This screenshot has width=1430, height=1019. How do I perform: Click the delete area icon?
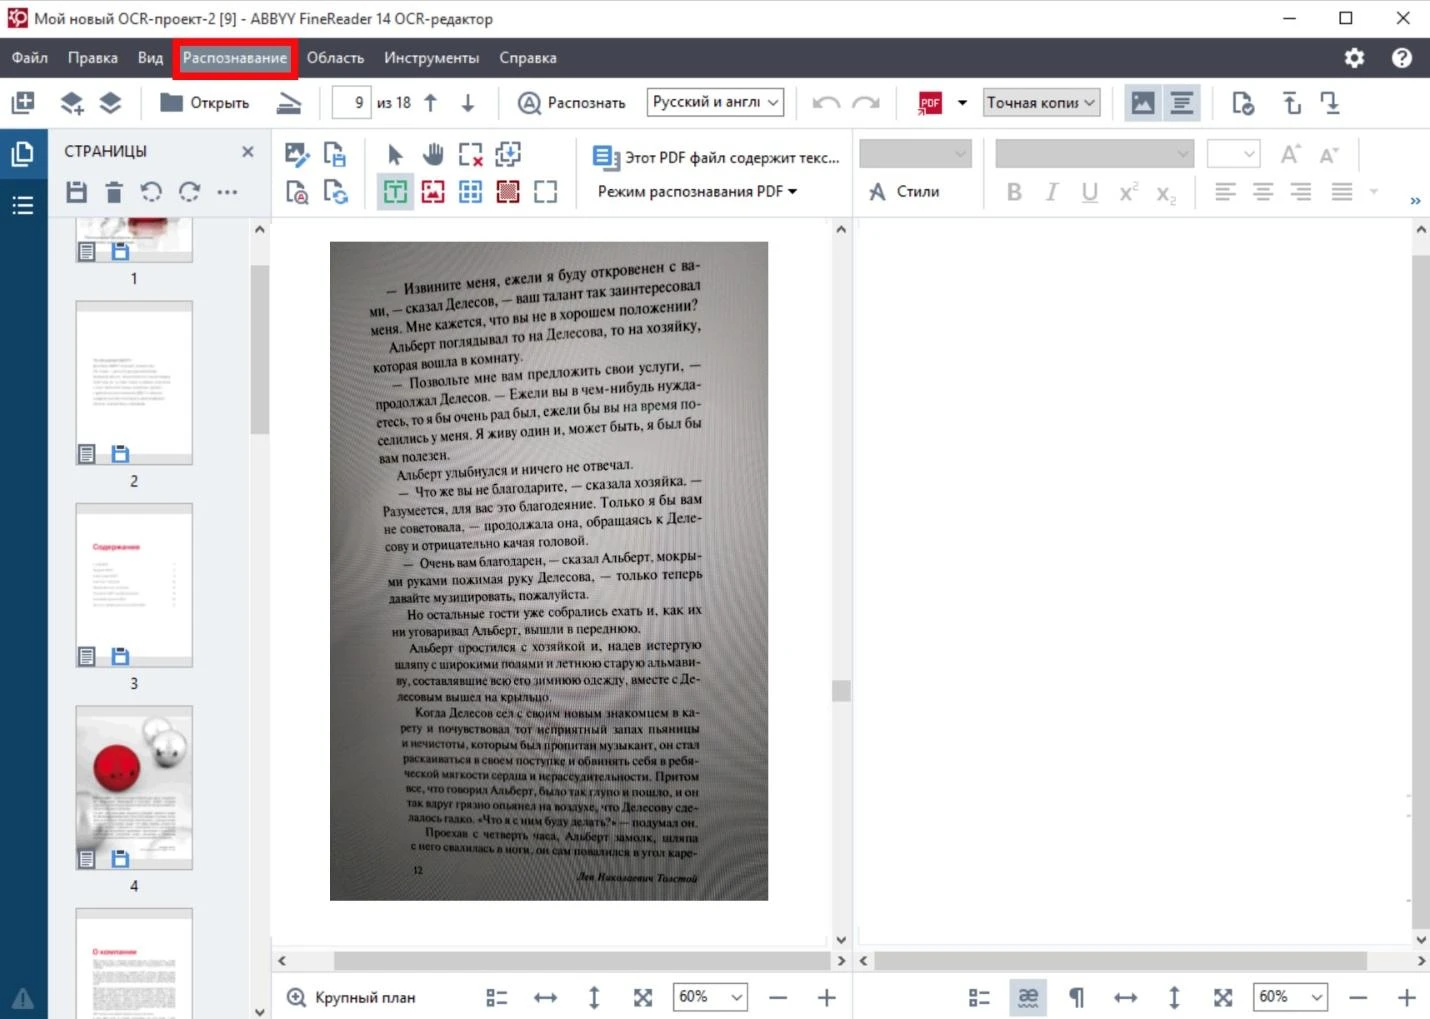(470, 154)
